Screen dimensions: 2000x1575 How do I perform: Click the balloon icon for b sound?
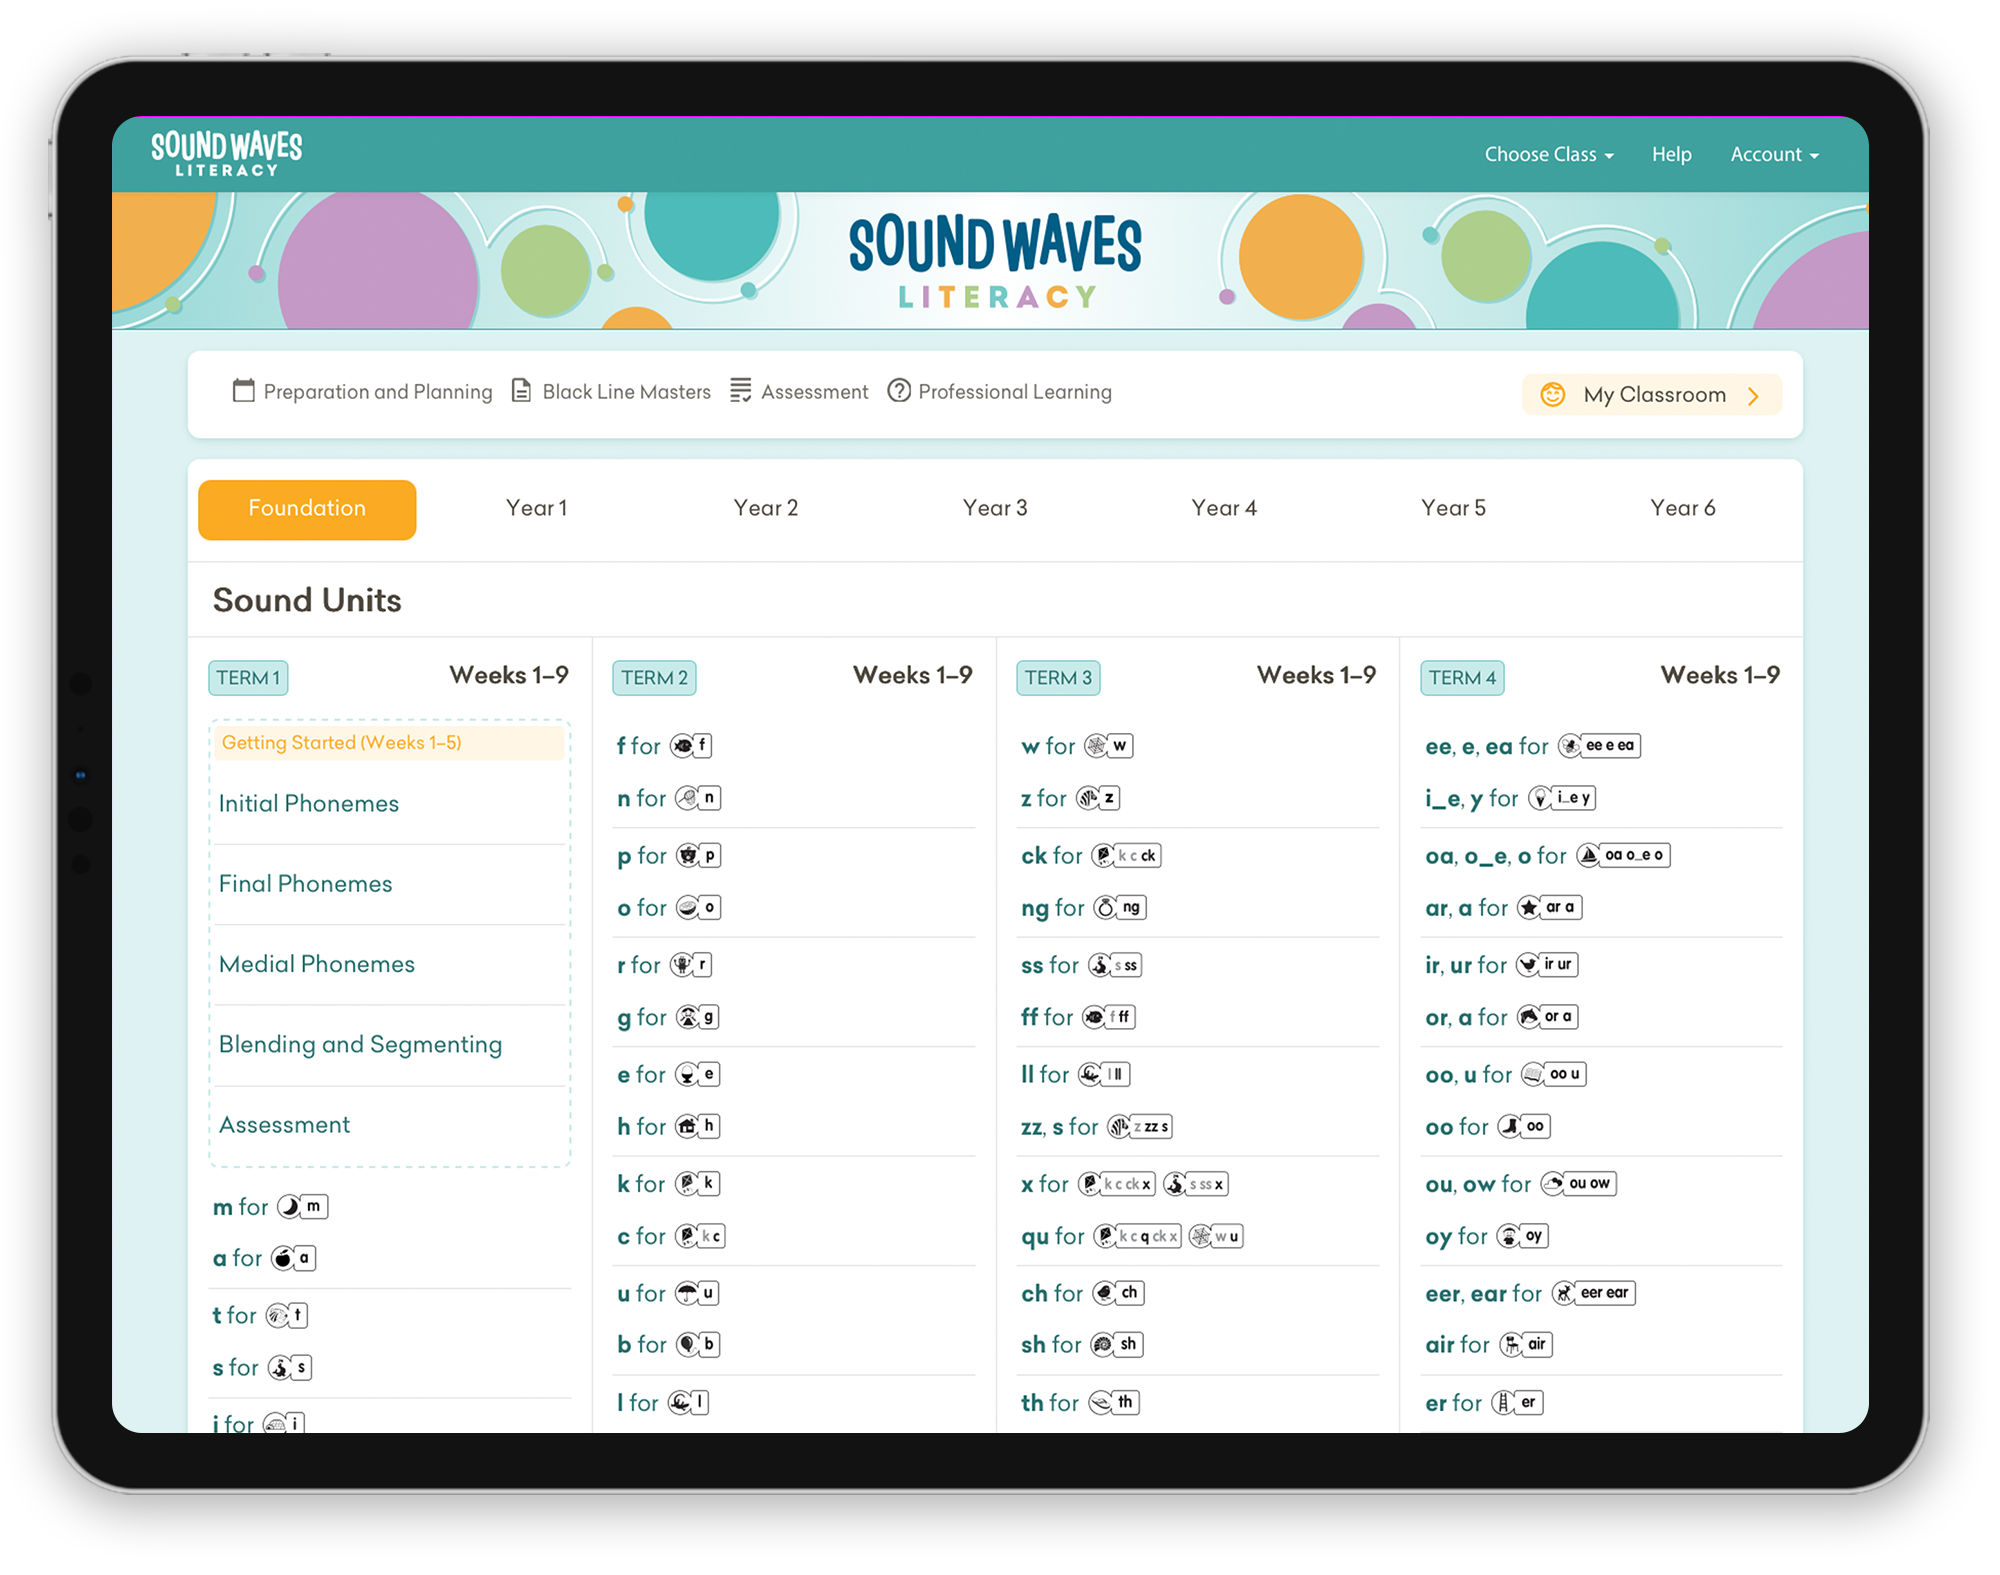pyautogui.click(x=688, y=1345)
